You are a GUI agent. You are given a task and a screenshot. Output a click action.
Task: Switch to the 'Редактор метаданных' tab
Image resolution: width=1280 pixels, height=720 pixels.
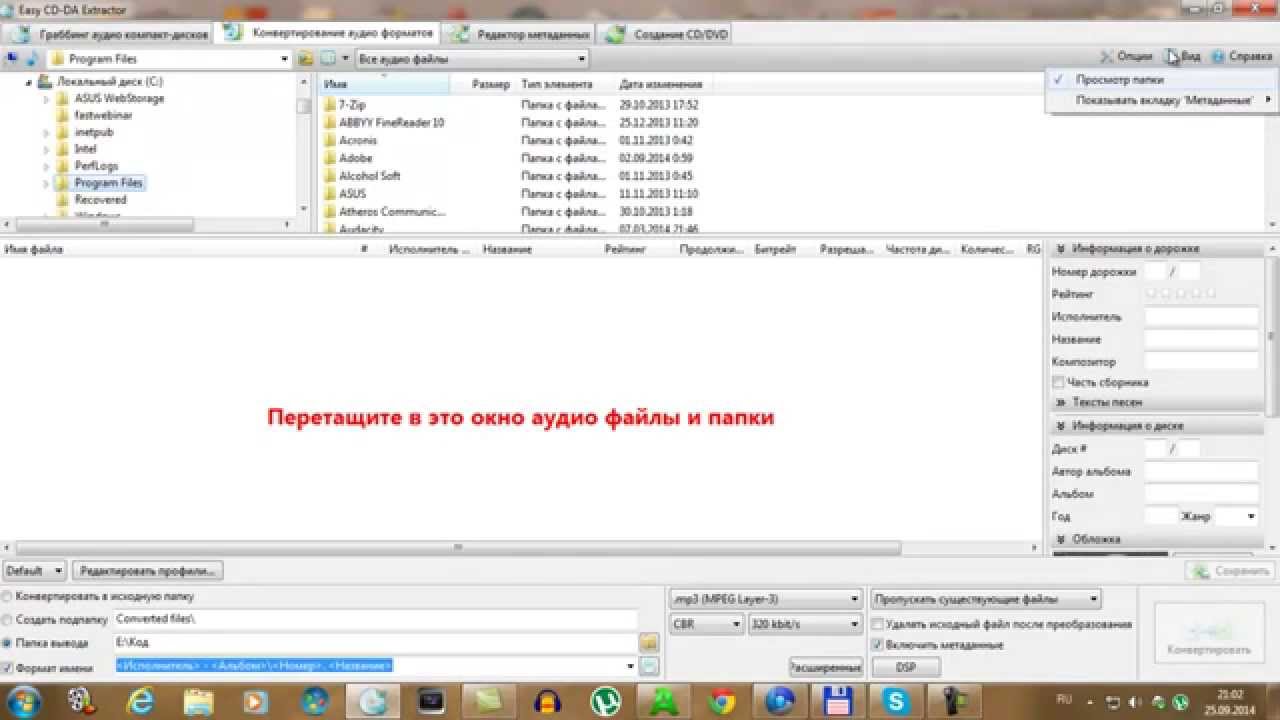[518, 34]
